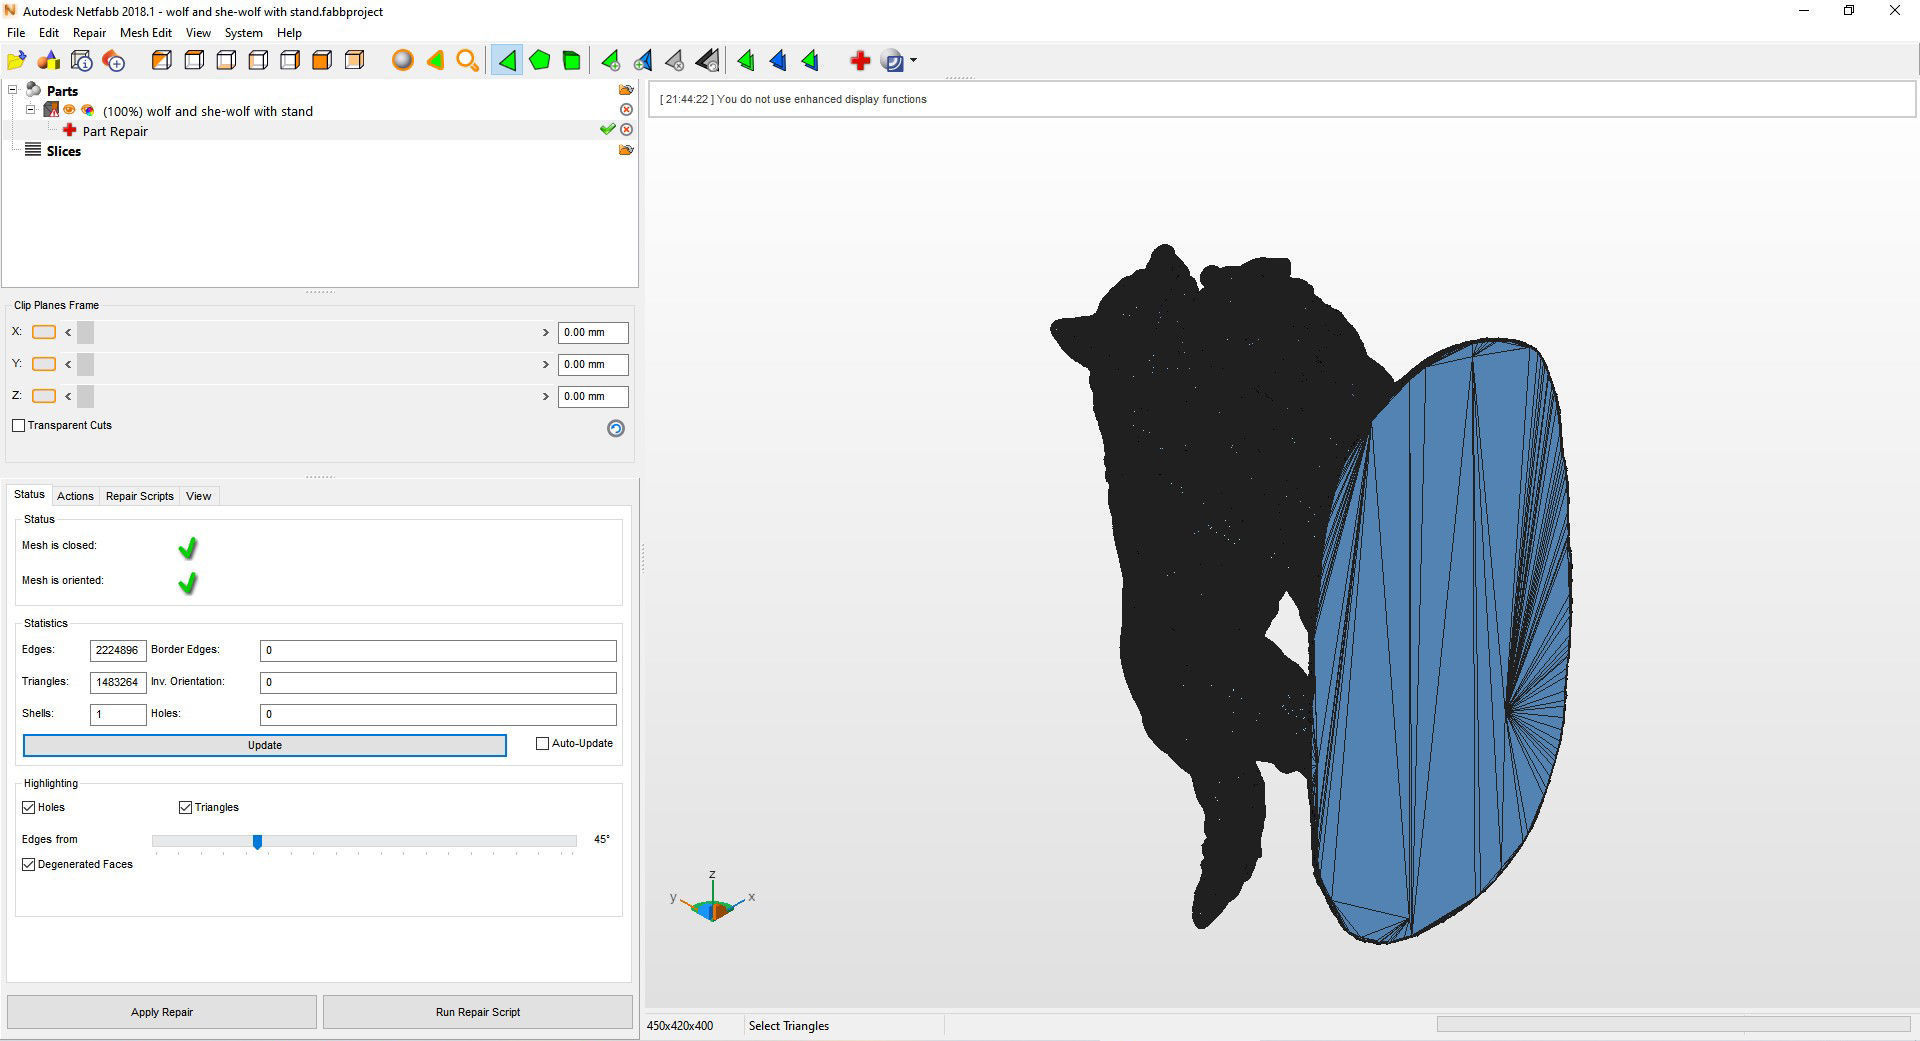Click the Apply Repair button
1920x1041 pixels.
[162, 1012]
